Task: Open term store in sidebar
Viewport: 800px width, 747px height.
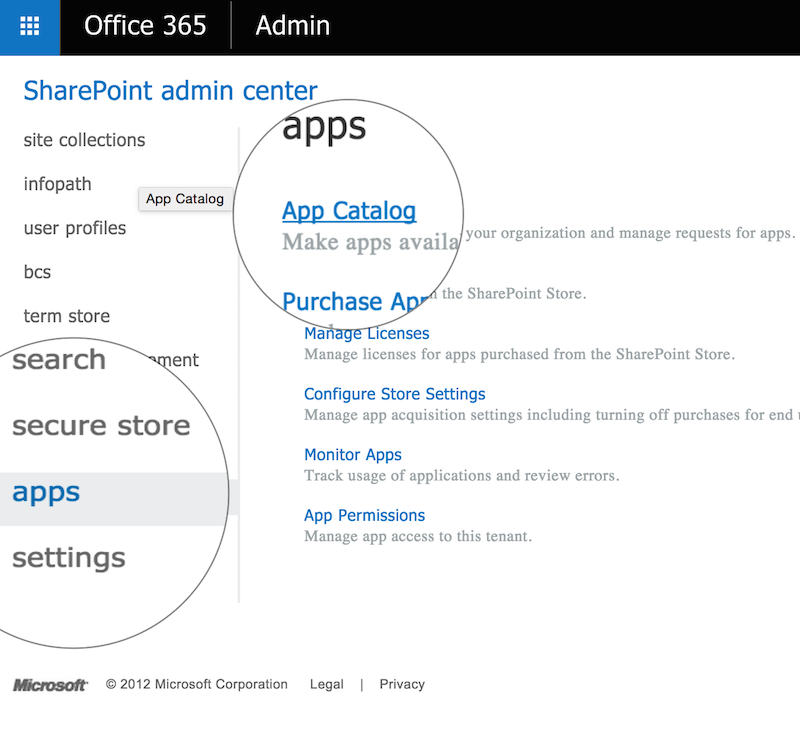Action: pyautogui.click(x=67, y=316)
